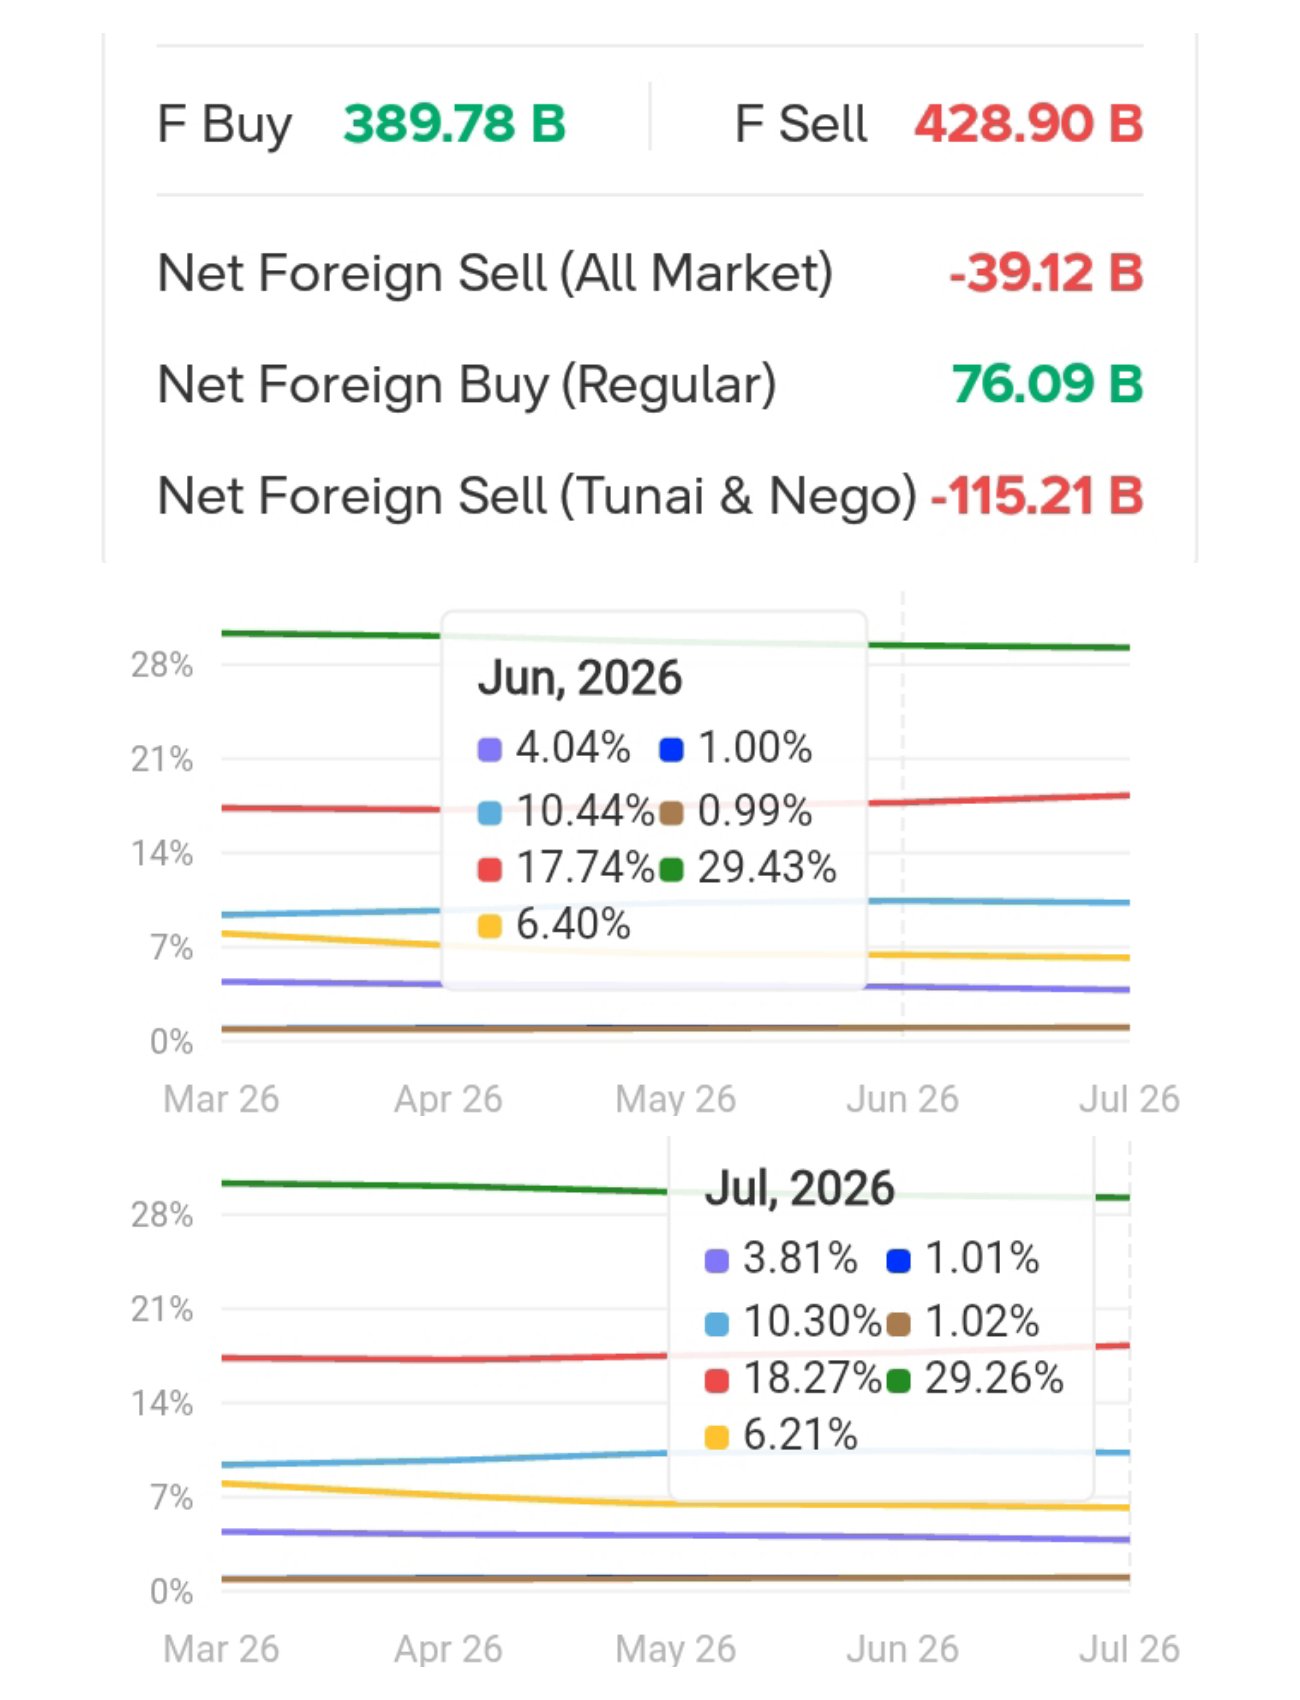Click red swatch beside 17.74%
The width and height of the screenshot is (1300, 1700).
pyautogui.click(x=489, y=870)
